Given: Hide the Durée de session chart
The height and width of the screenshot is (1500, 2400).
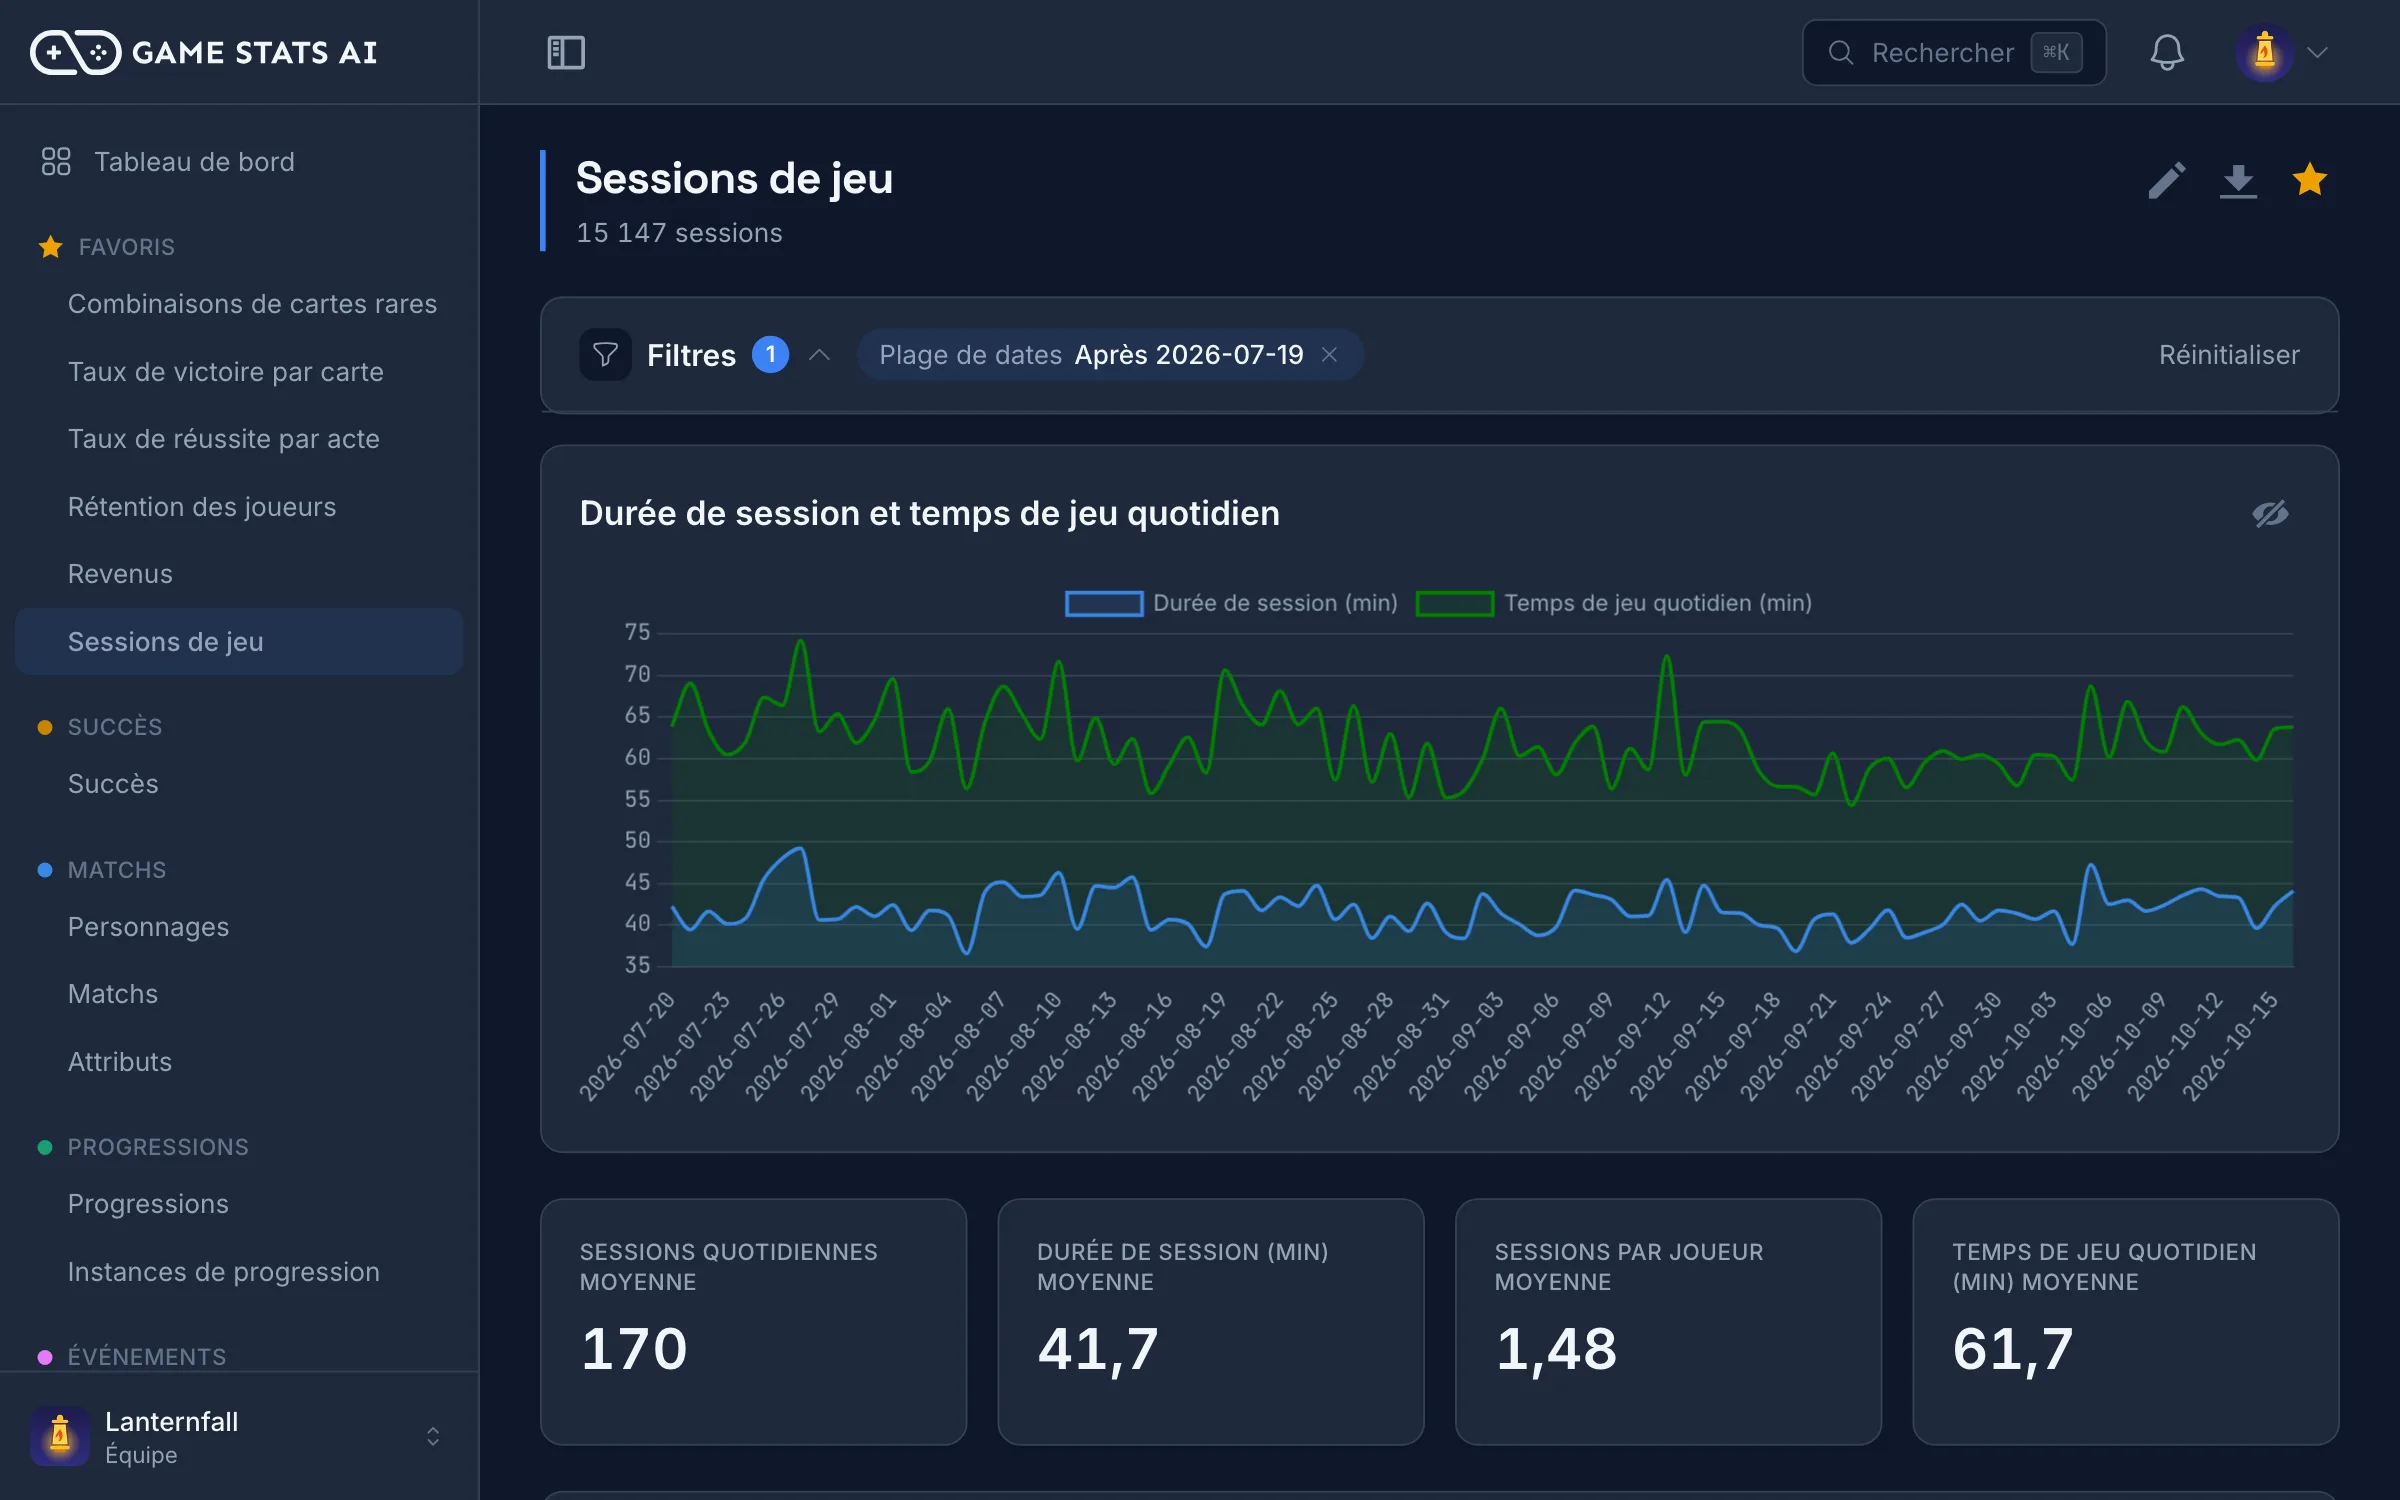Looking at the screenshot, I should point(2270,513).
